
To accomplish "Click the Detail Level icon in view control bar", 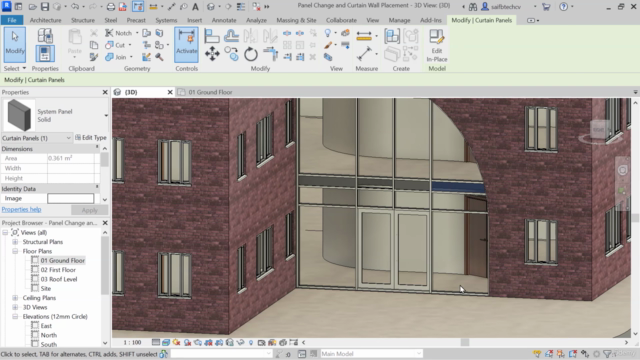I will pyautogui.click(x=156, y=342).
